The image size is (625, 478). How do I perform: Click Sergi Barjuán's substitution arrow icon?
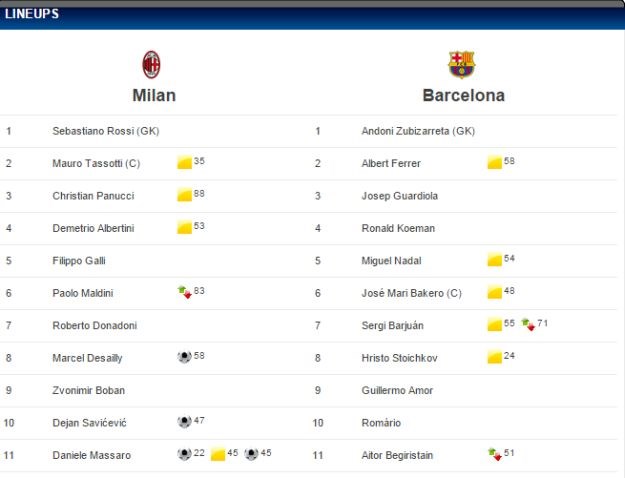point(528,325)
